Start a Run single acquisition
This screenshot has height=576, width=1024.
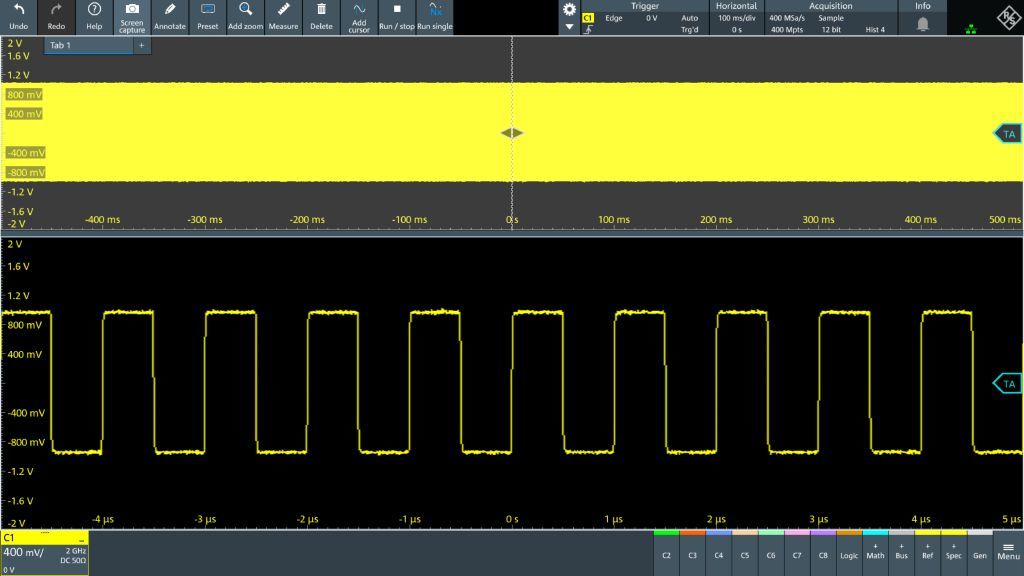pos(435,17)
